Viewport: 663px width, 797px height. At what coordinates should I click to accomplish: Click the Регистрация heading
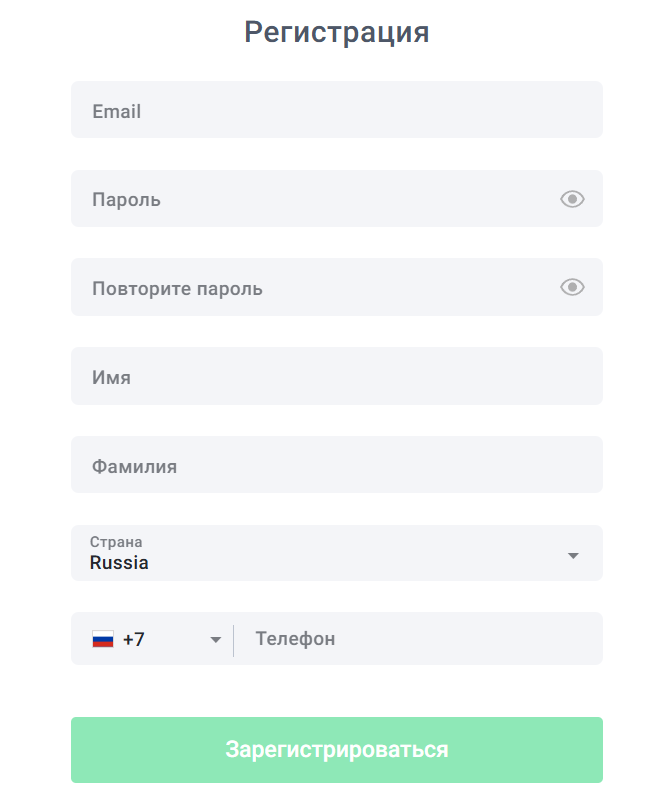(x=336, y=32)
